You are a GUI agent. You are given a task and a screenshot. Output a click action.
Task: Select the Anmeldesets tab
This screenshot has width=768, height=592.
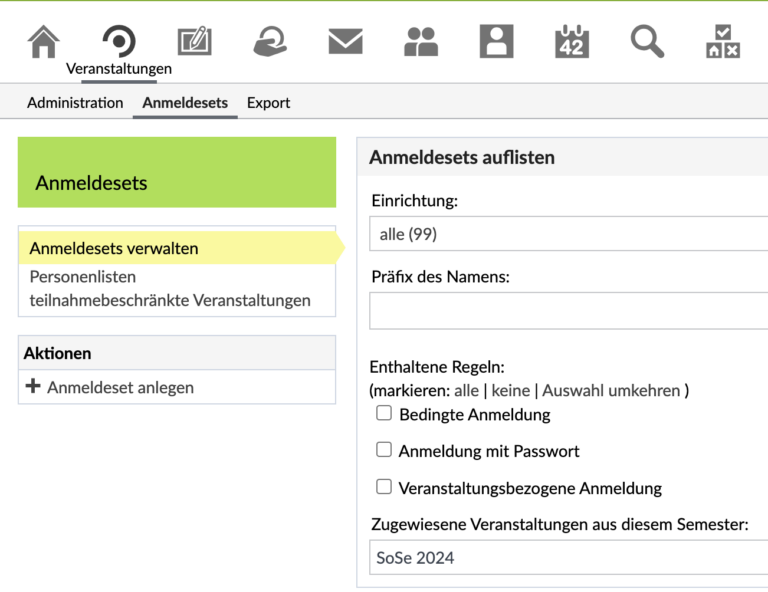point(185,103)
